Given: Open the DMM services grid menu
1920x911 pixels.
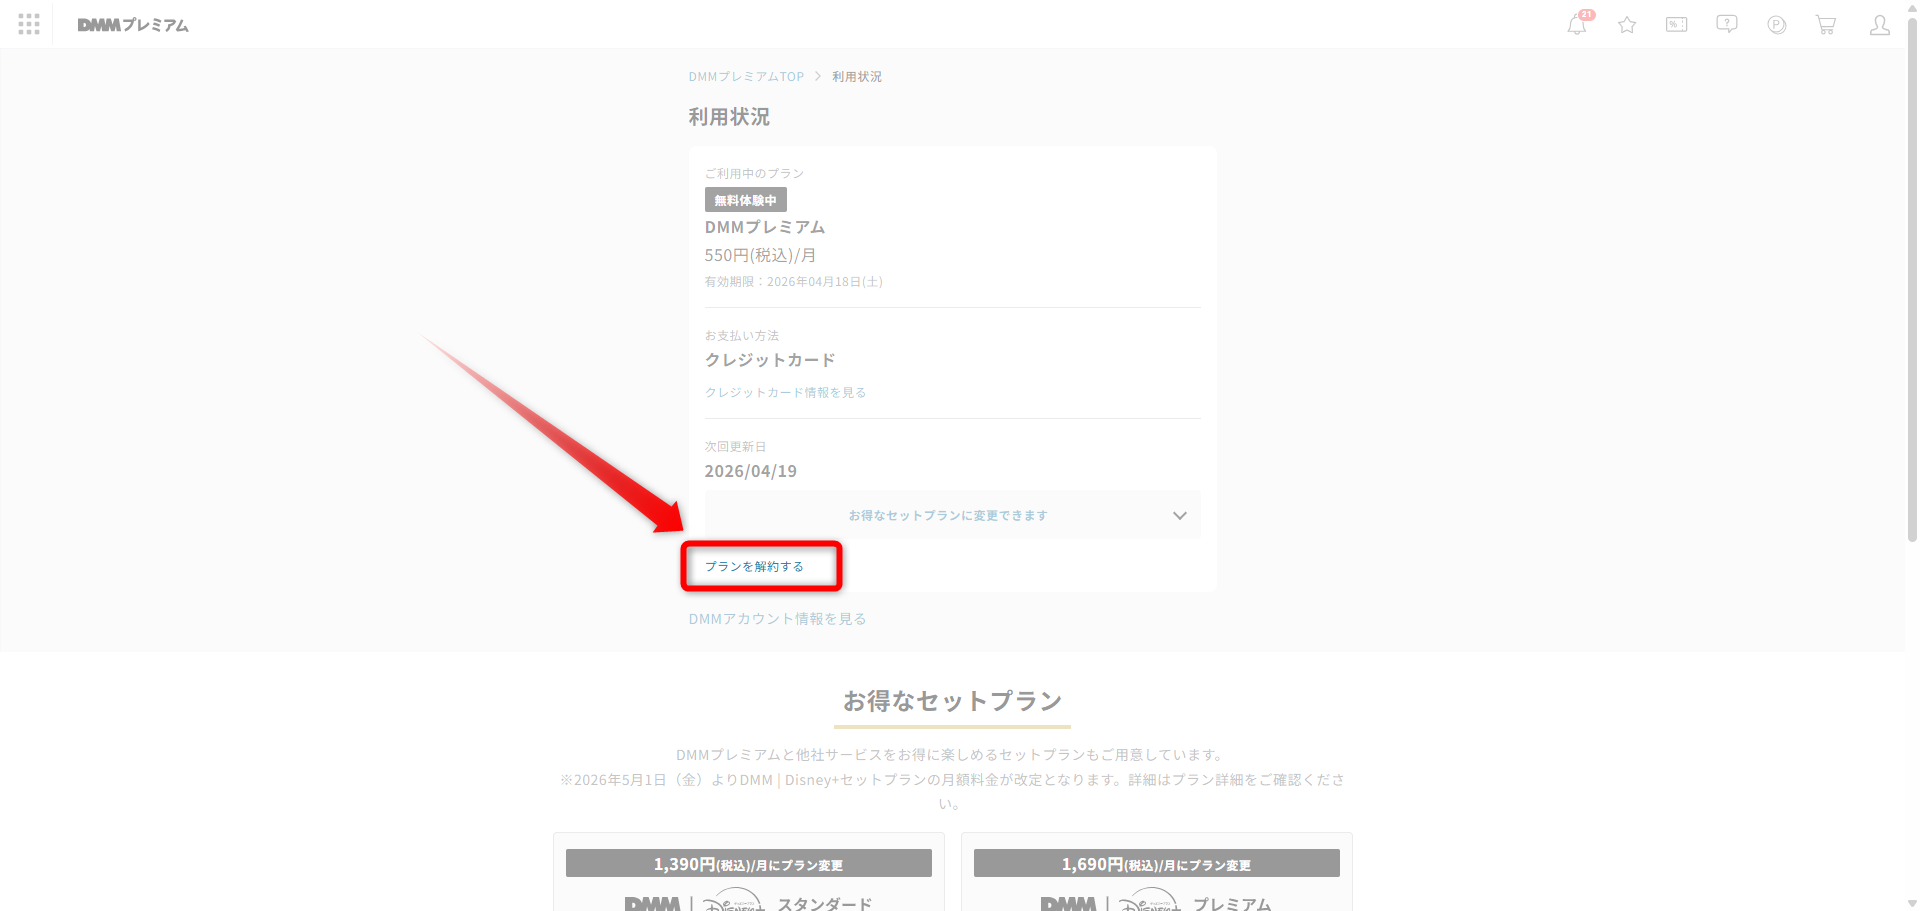Looking at the screenshot, I should [x=29, y=24].
